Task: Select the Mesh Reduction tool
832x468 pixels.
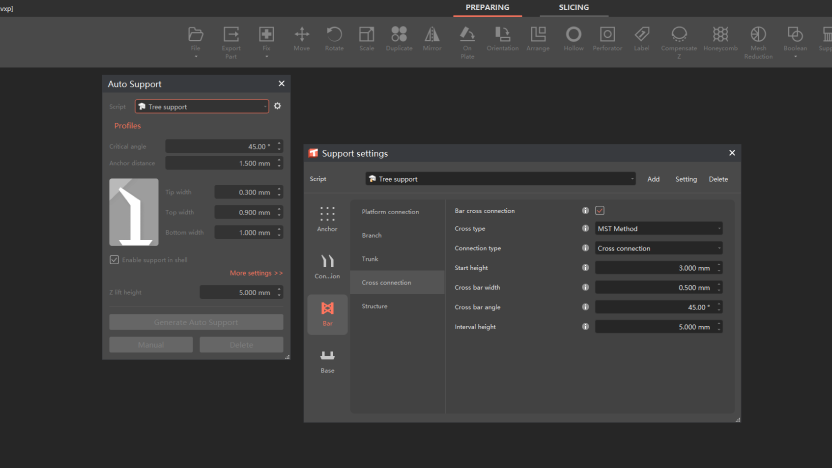Action: coord(758,42)
